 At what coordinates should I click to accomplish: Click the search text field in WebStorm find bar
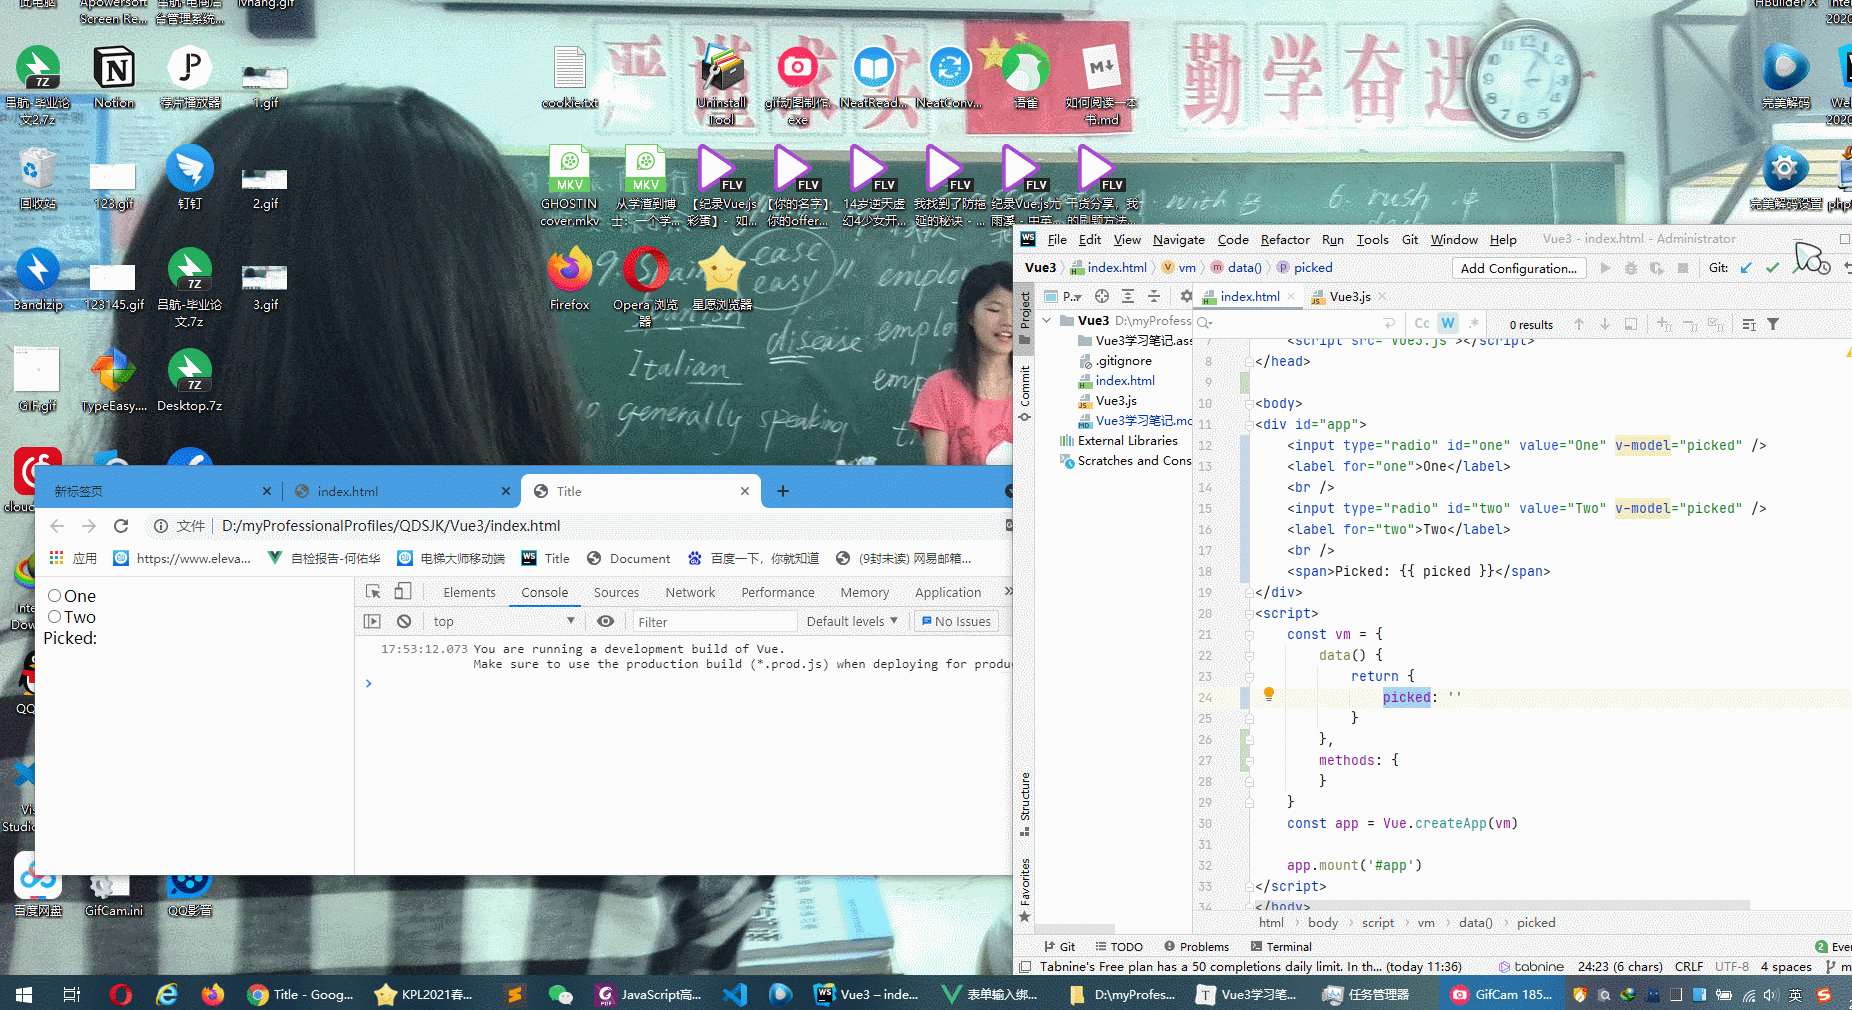click(x=1297, y=324)
